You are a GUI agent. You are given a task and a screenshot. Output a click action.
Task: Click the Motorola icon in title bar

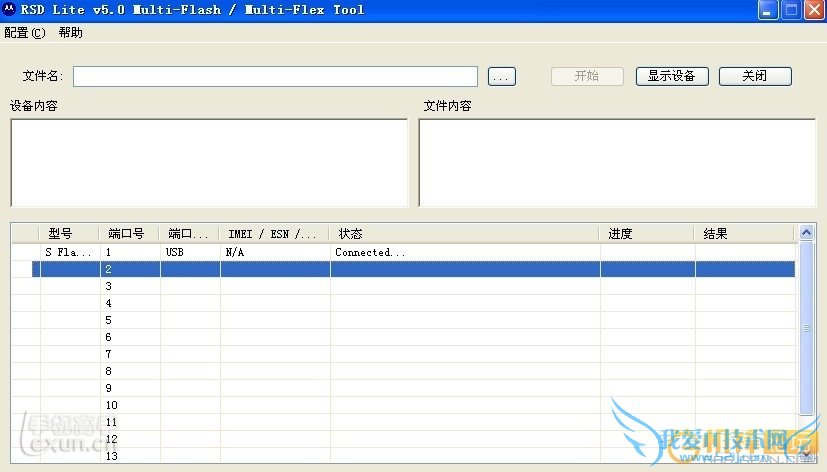(x=9, y=9)
